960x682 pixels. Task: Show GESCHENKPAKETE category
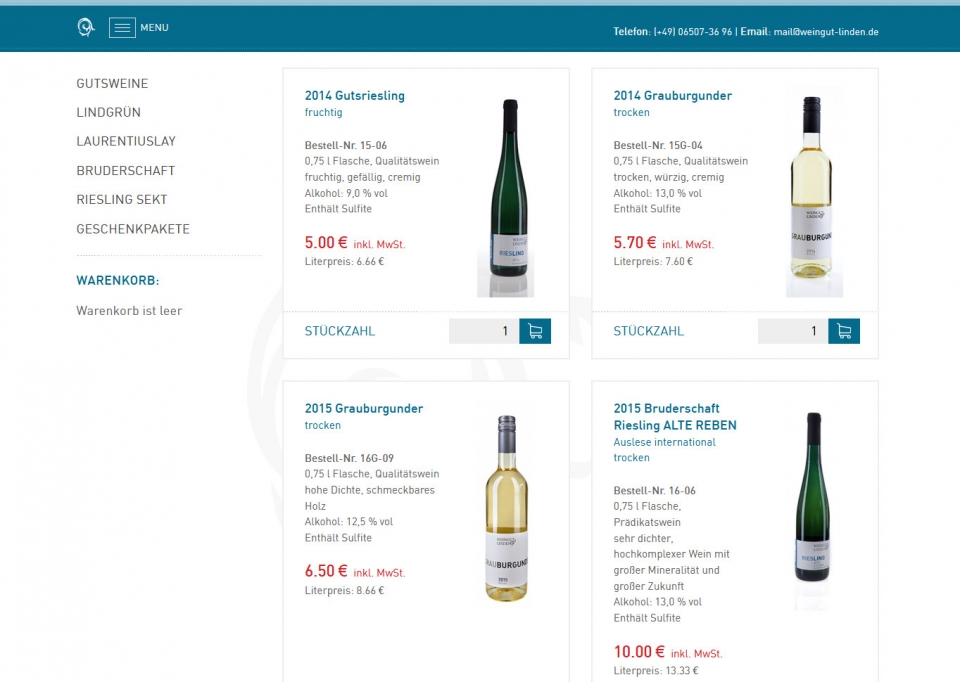coord(133,229)
